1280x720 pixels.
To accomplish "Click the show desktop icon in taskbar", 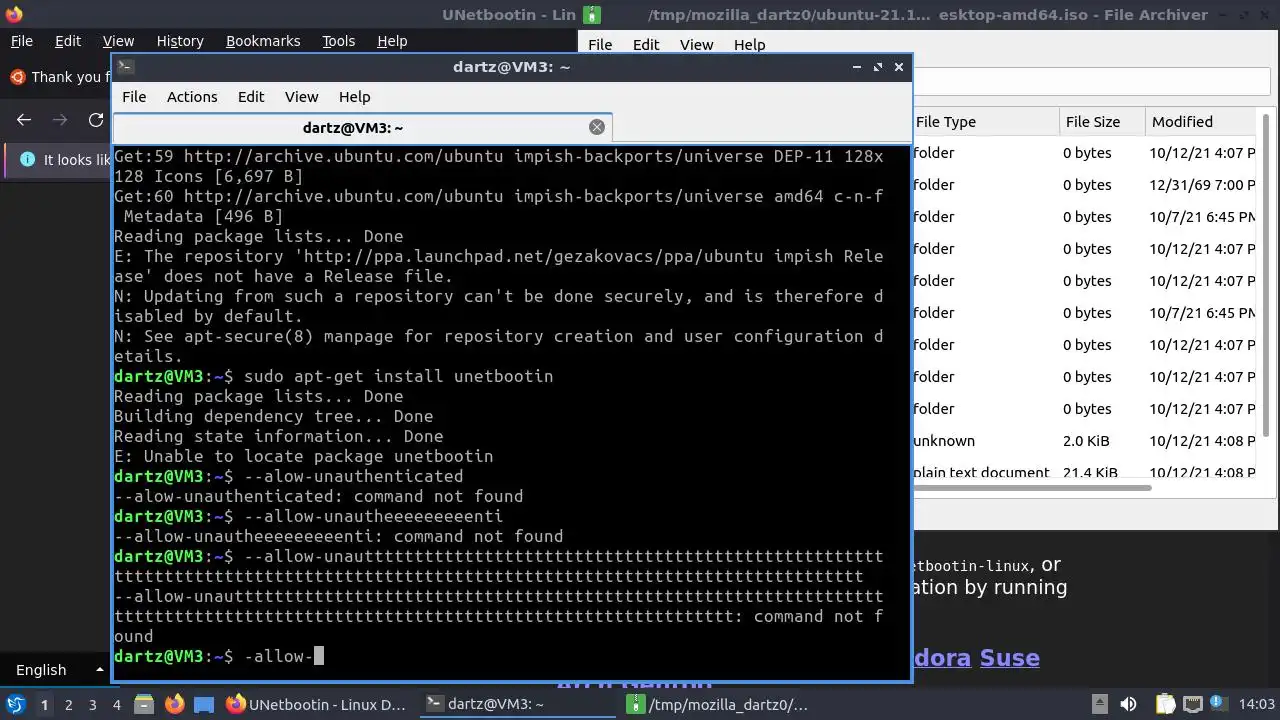I will 204,704.
